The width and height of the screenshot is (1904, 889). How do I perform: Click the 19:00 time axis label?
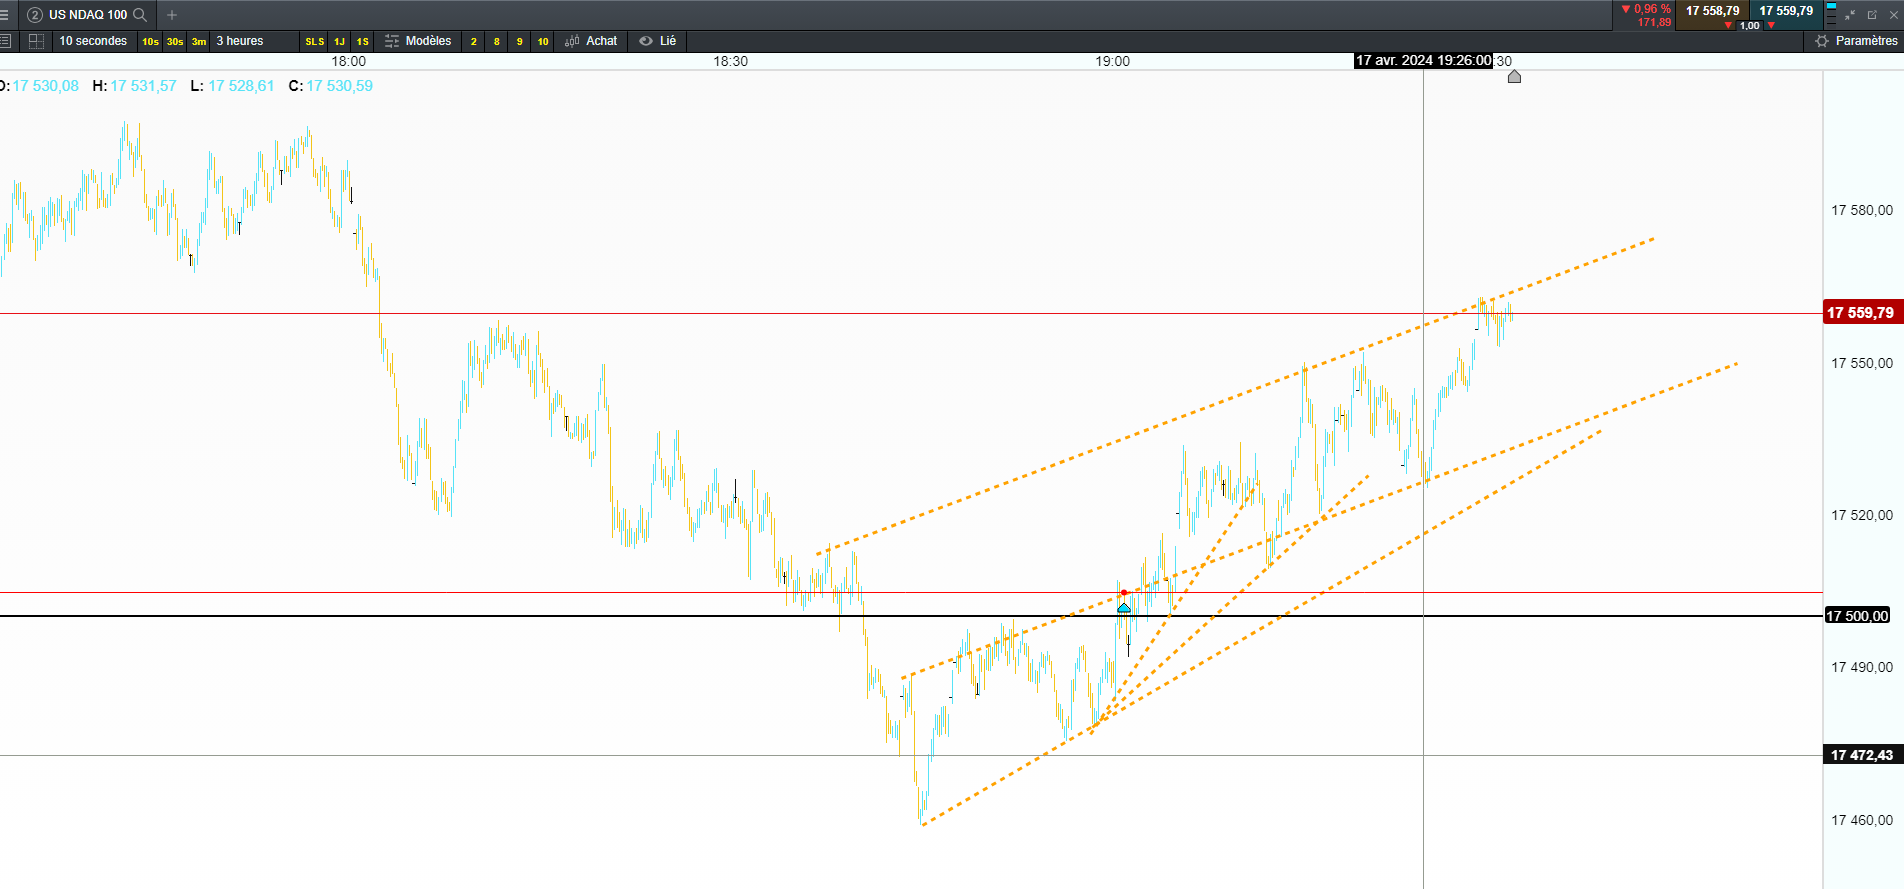[1113, 61]
